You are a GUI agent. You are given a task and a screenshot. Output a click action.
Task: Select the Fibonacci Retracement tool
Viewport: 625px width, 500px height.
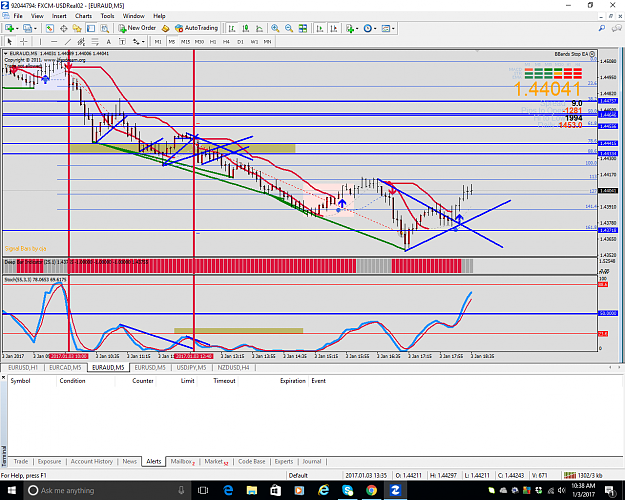[95, 41]
